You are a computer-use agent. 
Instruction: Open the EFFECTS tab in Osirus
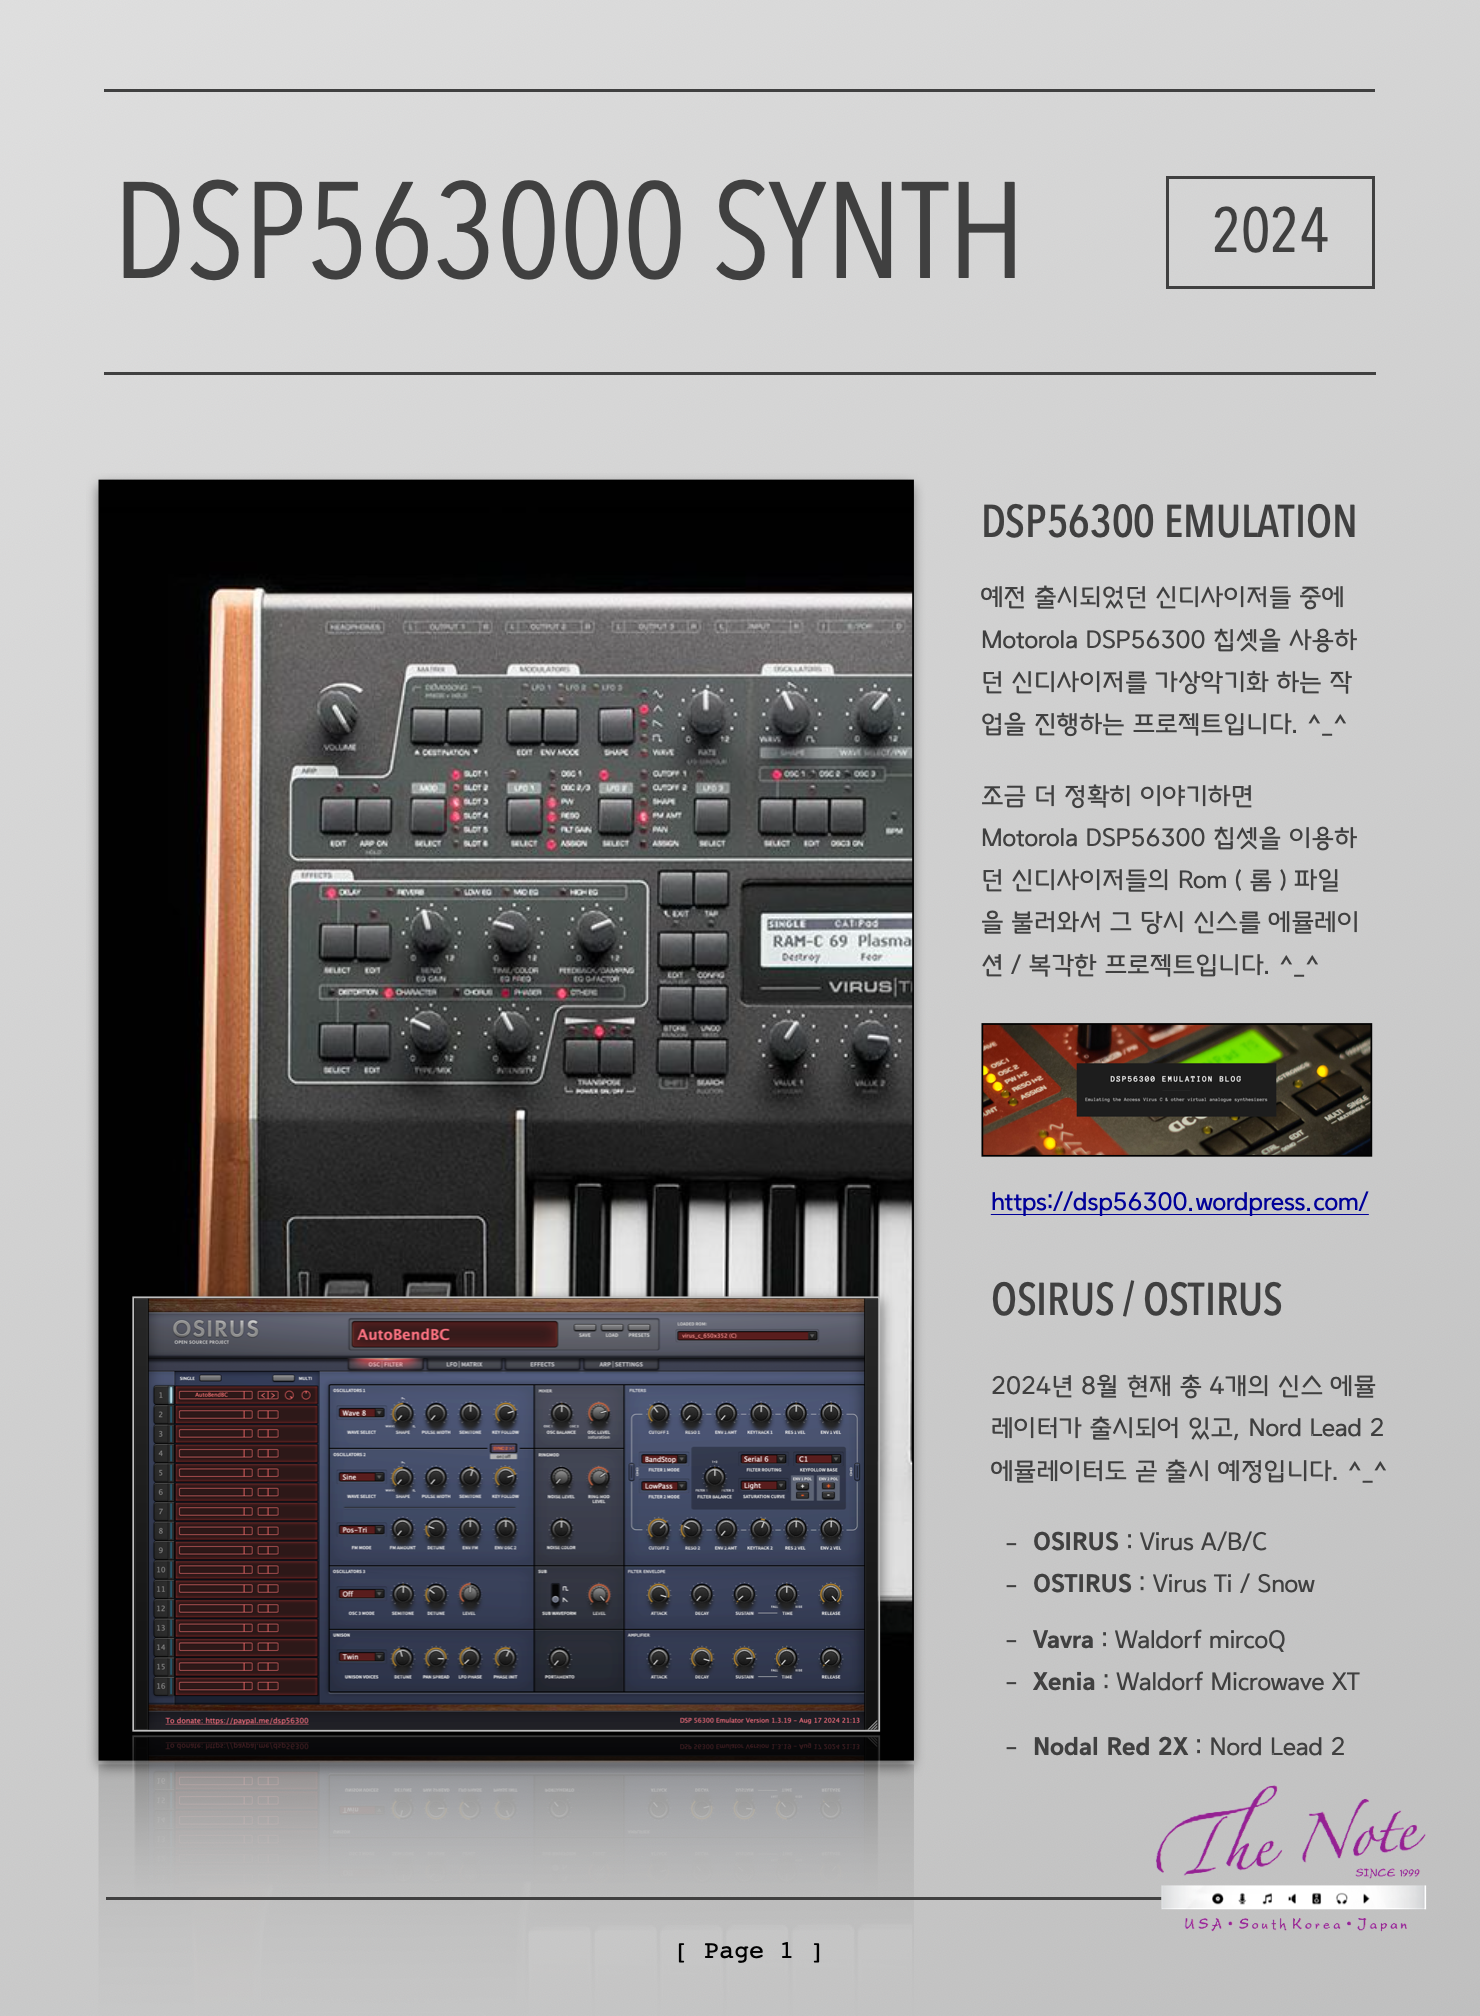(x=542, y=1364)
